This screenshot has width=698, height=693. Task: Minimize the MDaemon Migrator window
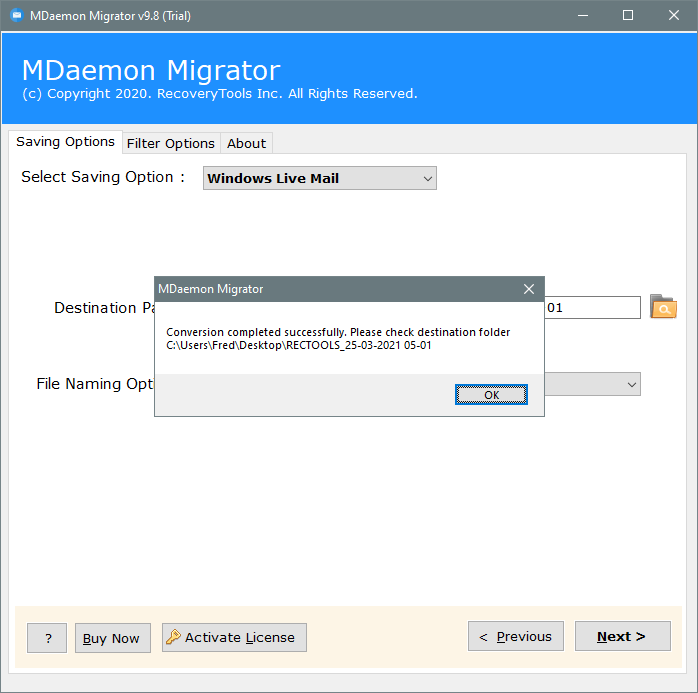click(x=583, y=16)
